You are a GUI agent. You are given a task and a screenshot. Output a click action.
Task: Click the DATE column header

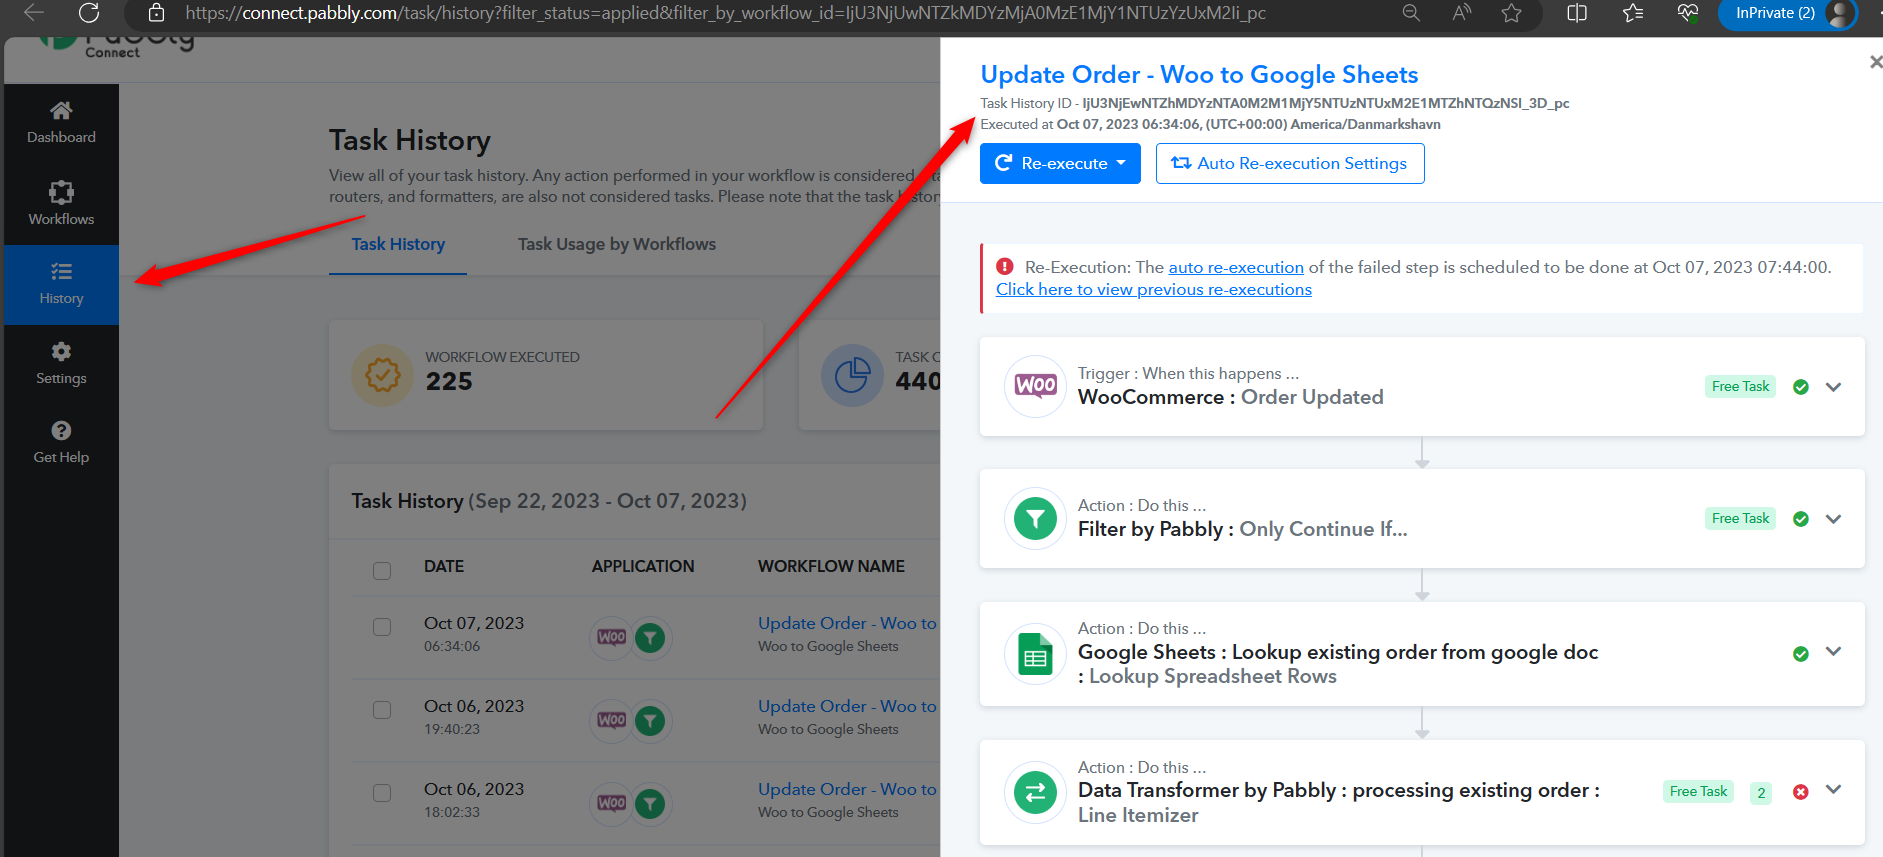(444, 566)
